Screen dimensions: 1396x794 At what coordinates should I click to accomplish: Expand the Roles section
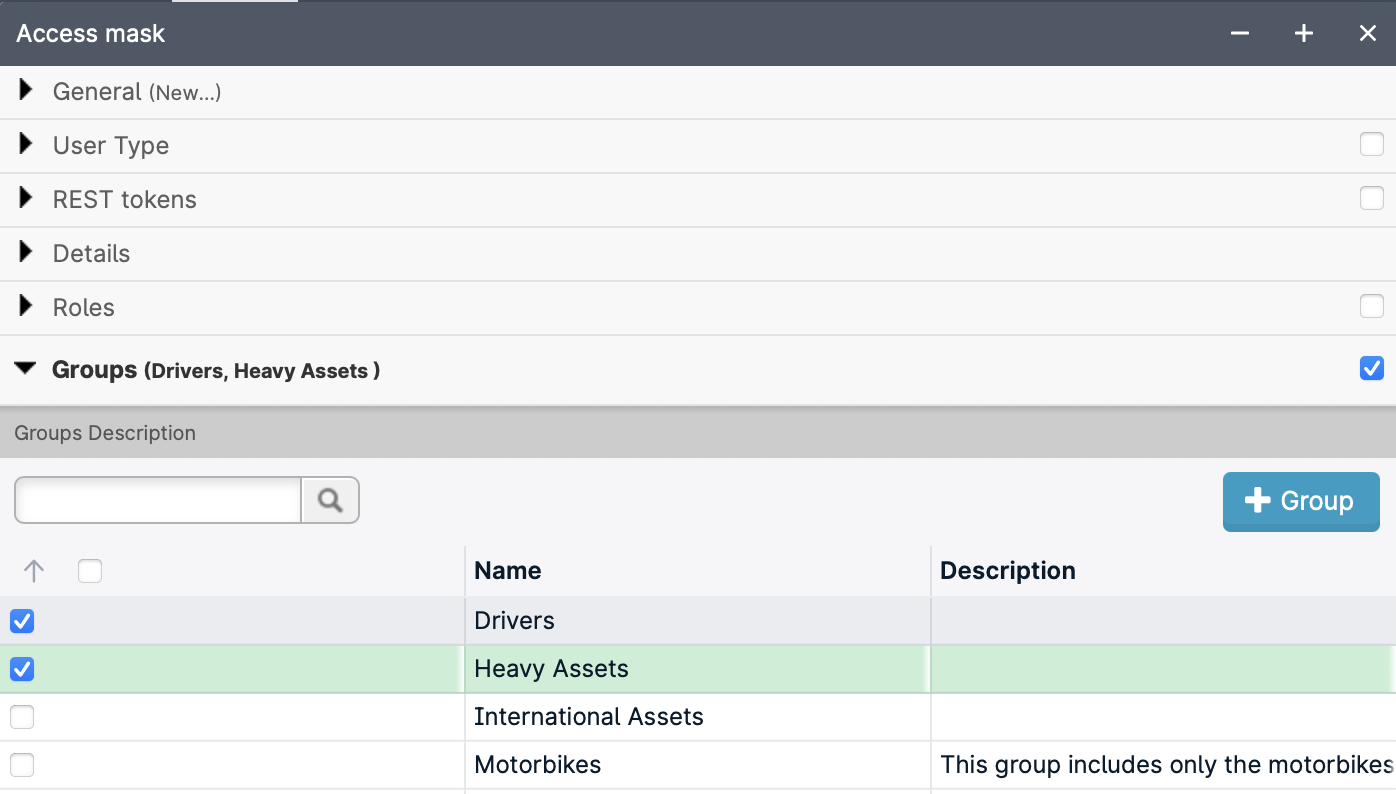[x=26, y=307]
